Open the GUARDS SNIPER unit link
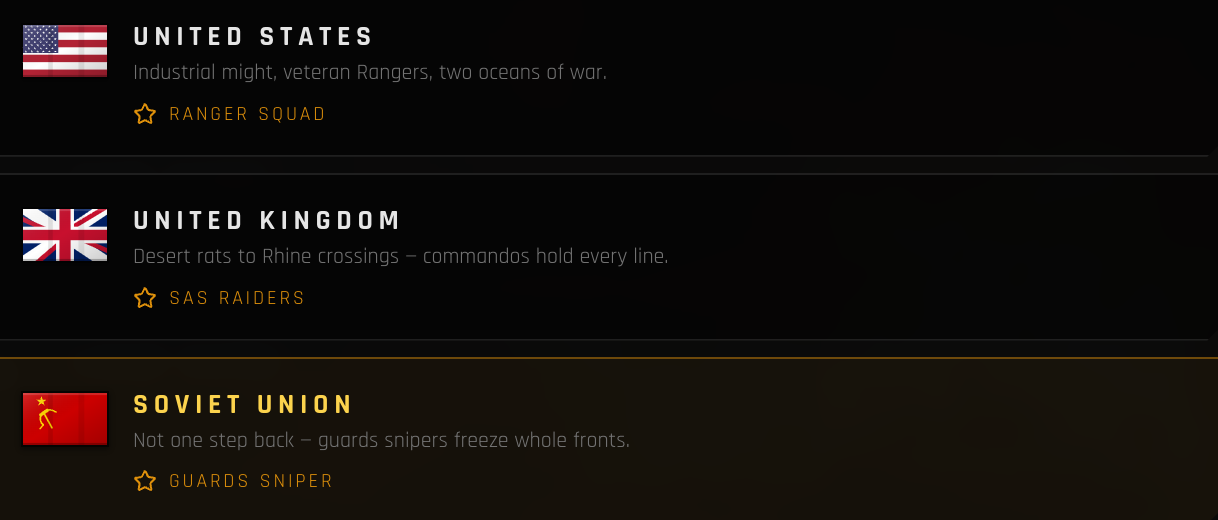The width and height of the screenshot is (1218, 520). (x=251, y=481)
